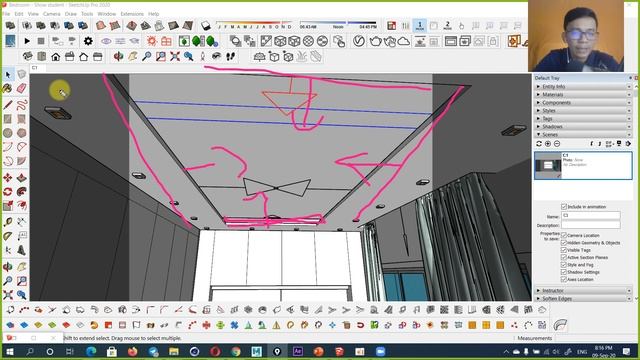
Task: Toggle Include in animation checkbox
Action: 564,207
